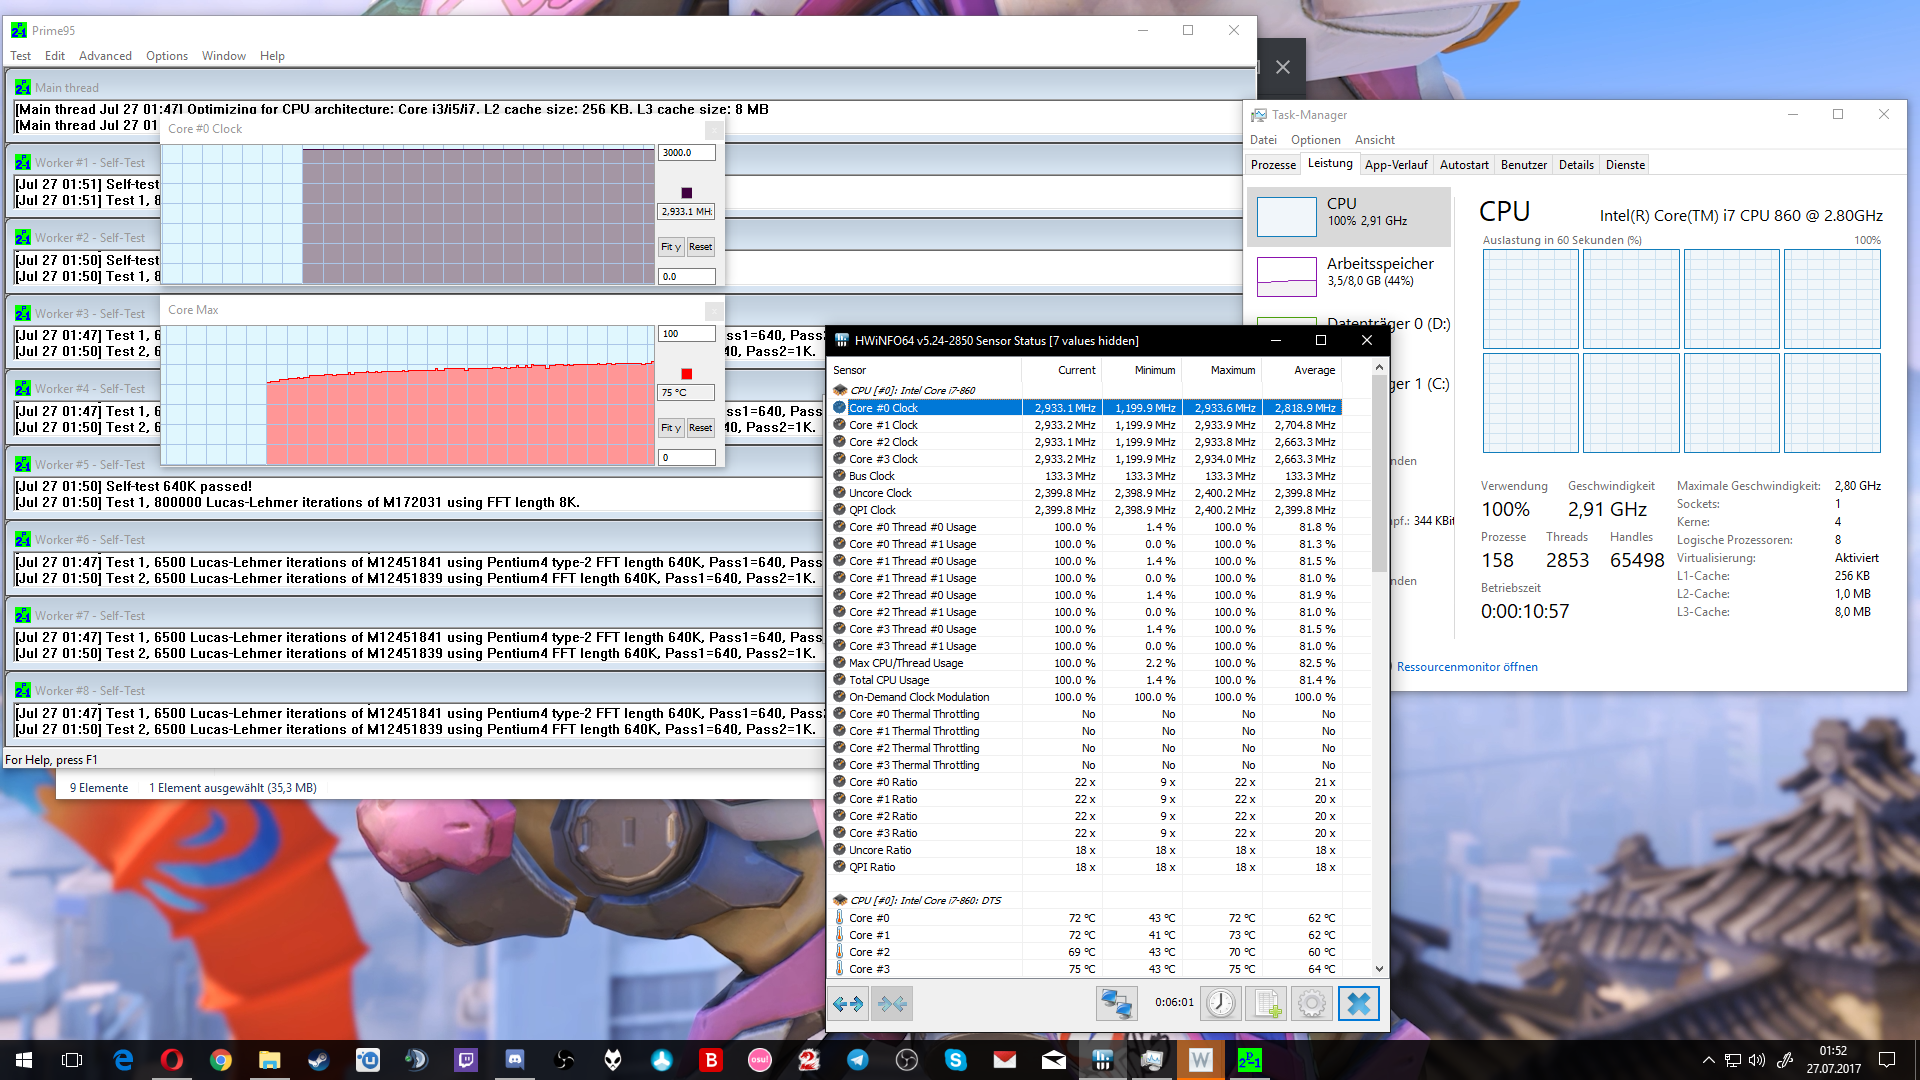Click the Core #0 Clock purple color swatch
The image size is (1920, 1080).
point(686,192)
